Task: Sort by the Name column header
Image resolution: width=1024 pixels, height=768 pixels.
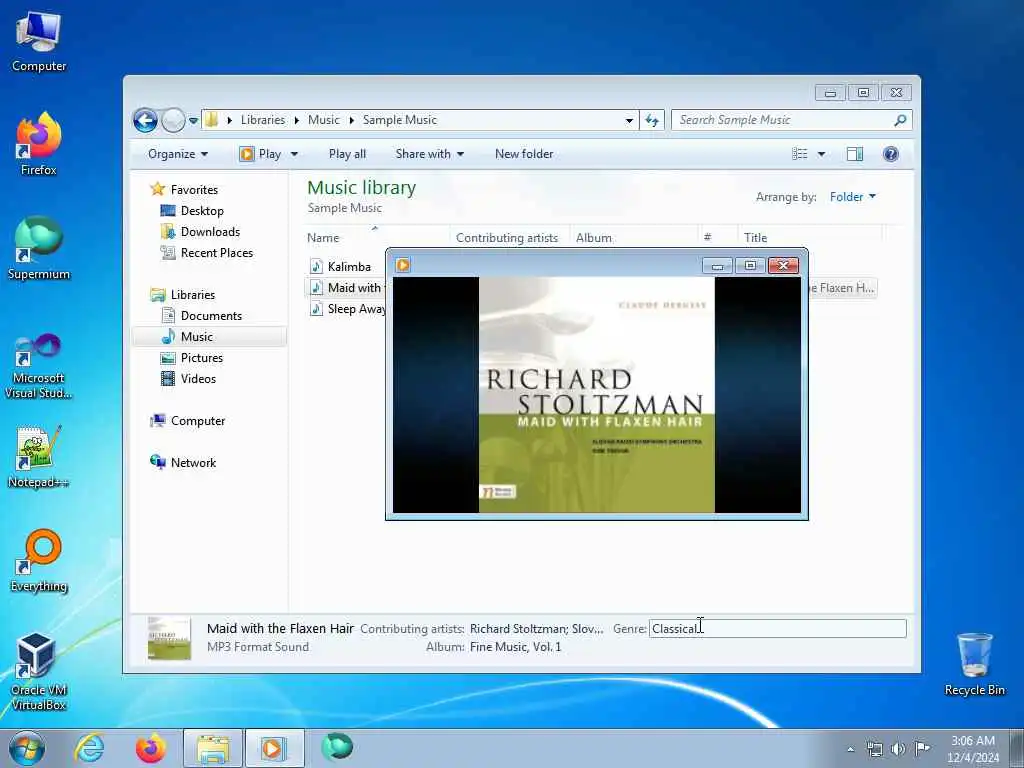Action: point(377,237)
